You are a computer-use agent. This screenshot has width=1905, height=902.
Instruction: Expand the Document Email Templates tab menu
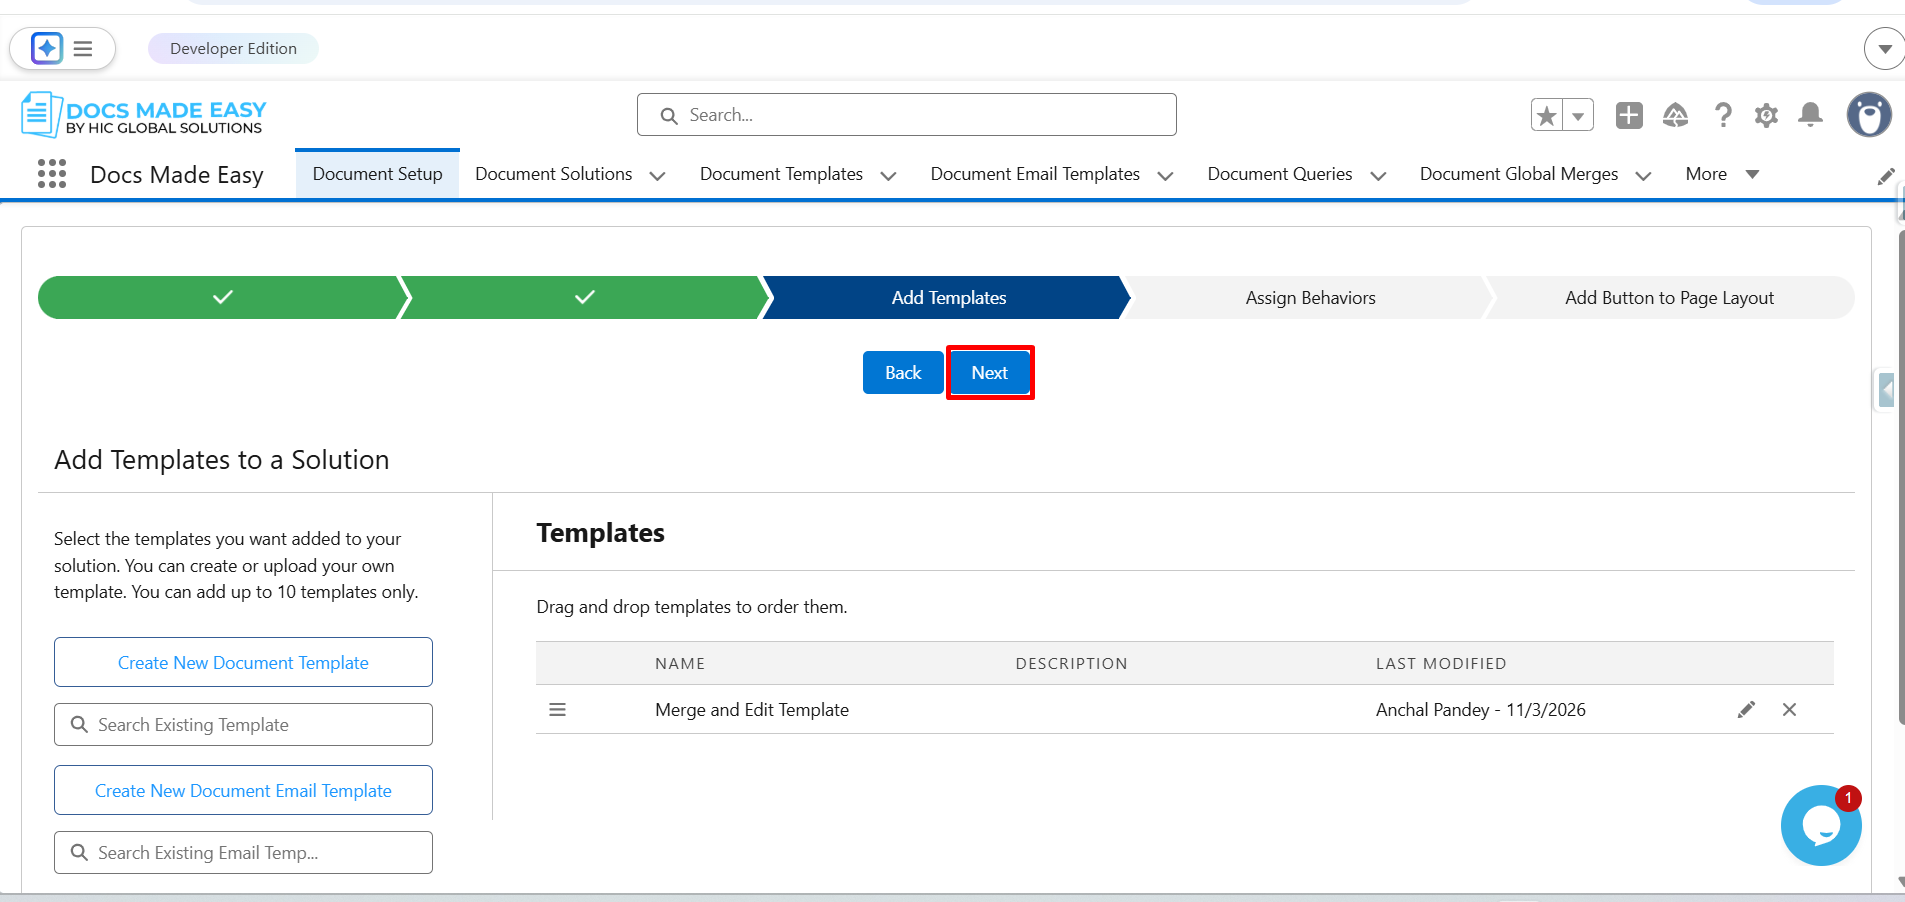1165,175
